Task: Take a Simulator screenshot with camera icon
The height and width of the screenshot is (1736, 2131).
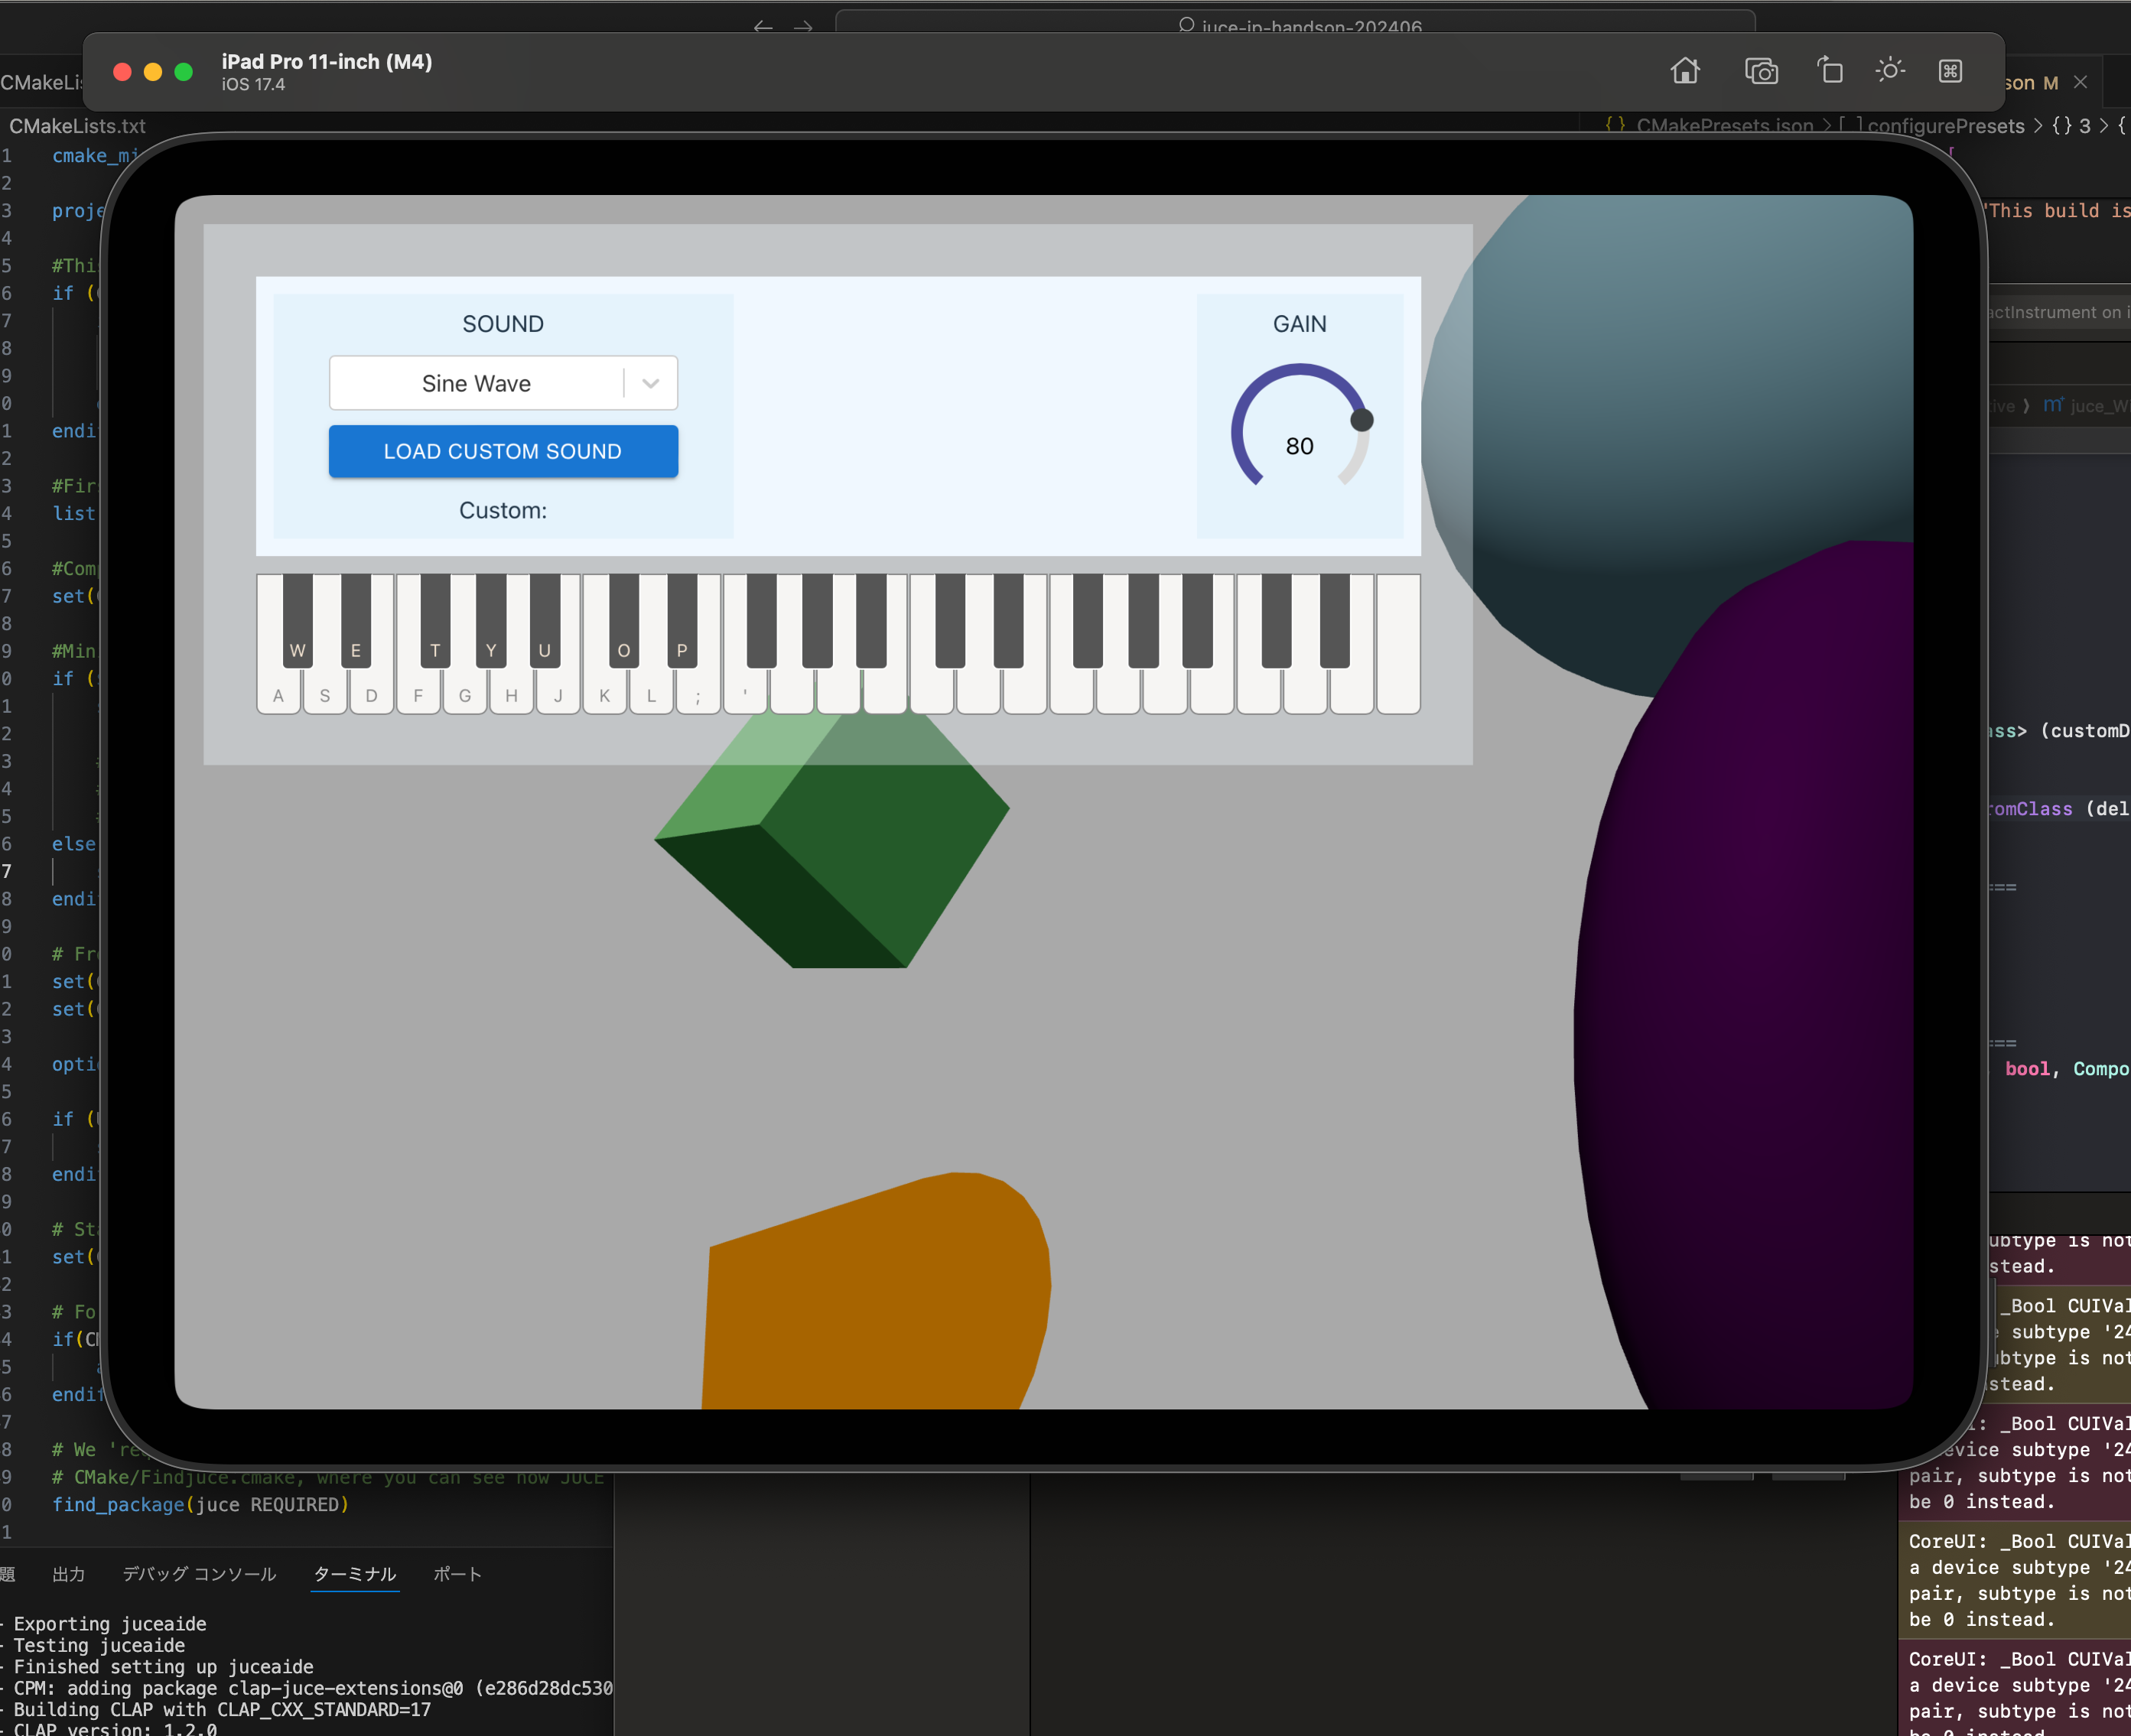Action: click(1761, 71)
